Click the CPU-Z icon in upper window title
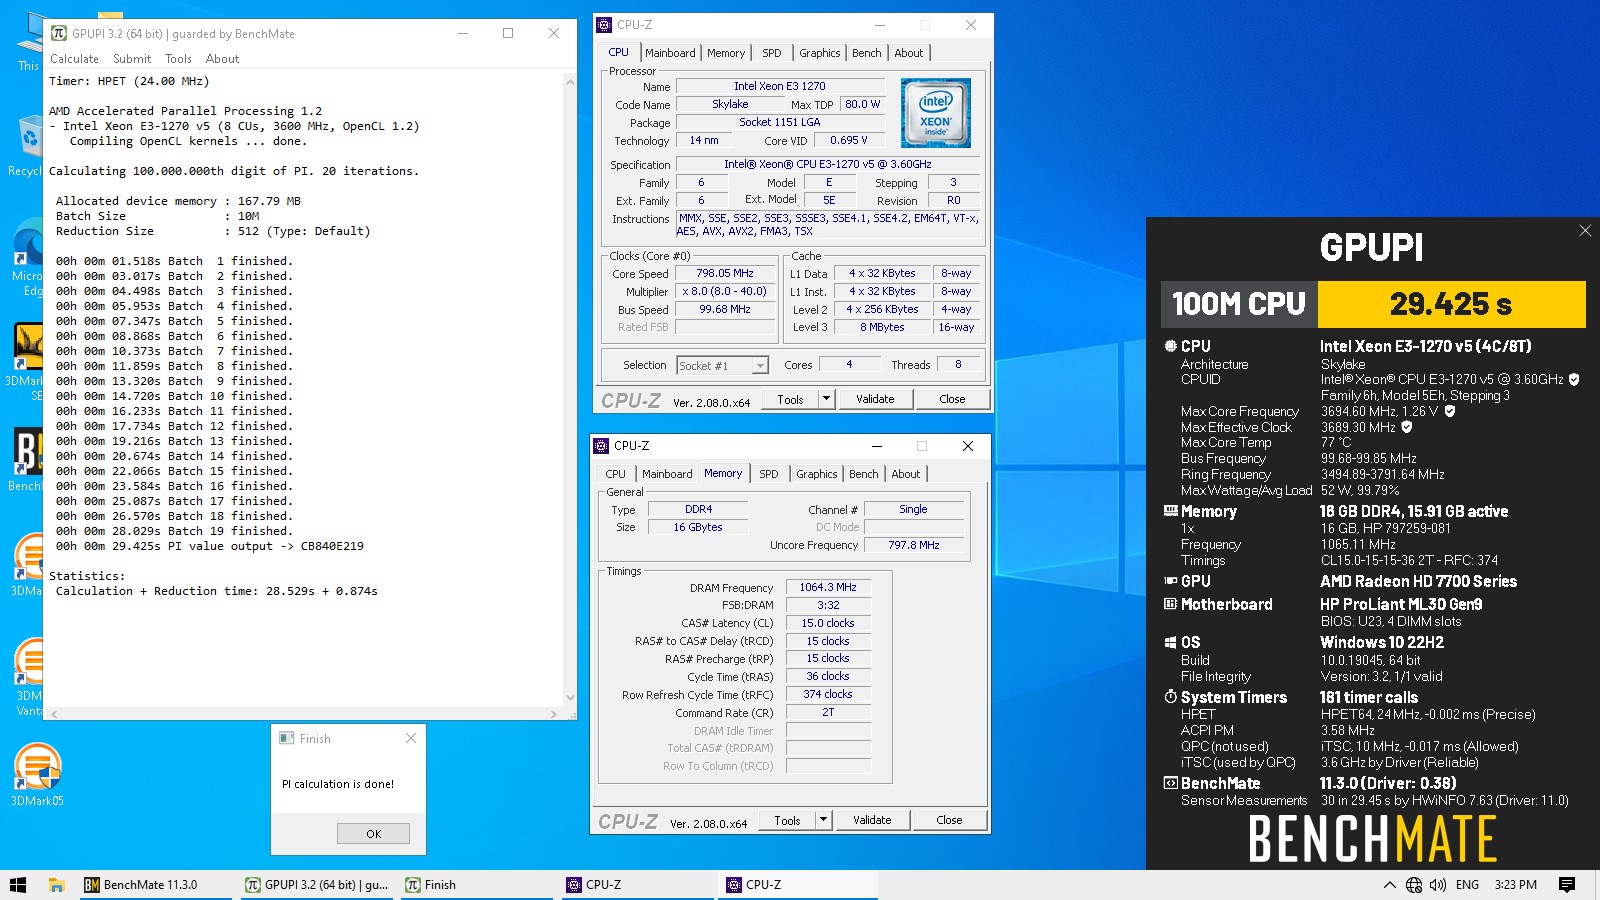 pyautogui.click(x=604, y=25)
